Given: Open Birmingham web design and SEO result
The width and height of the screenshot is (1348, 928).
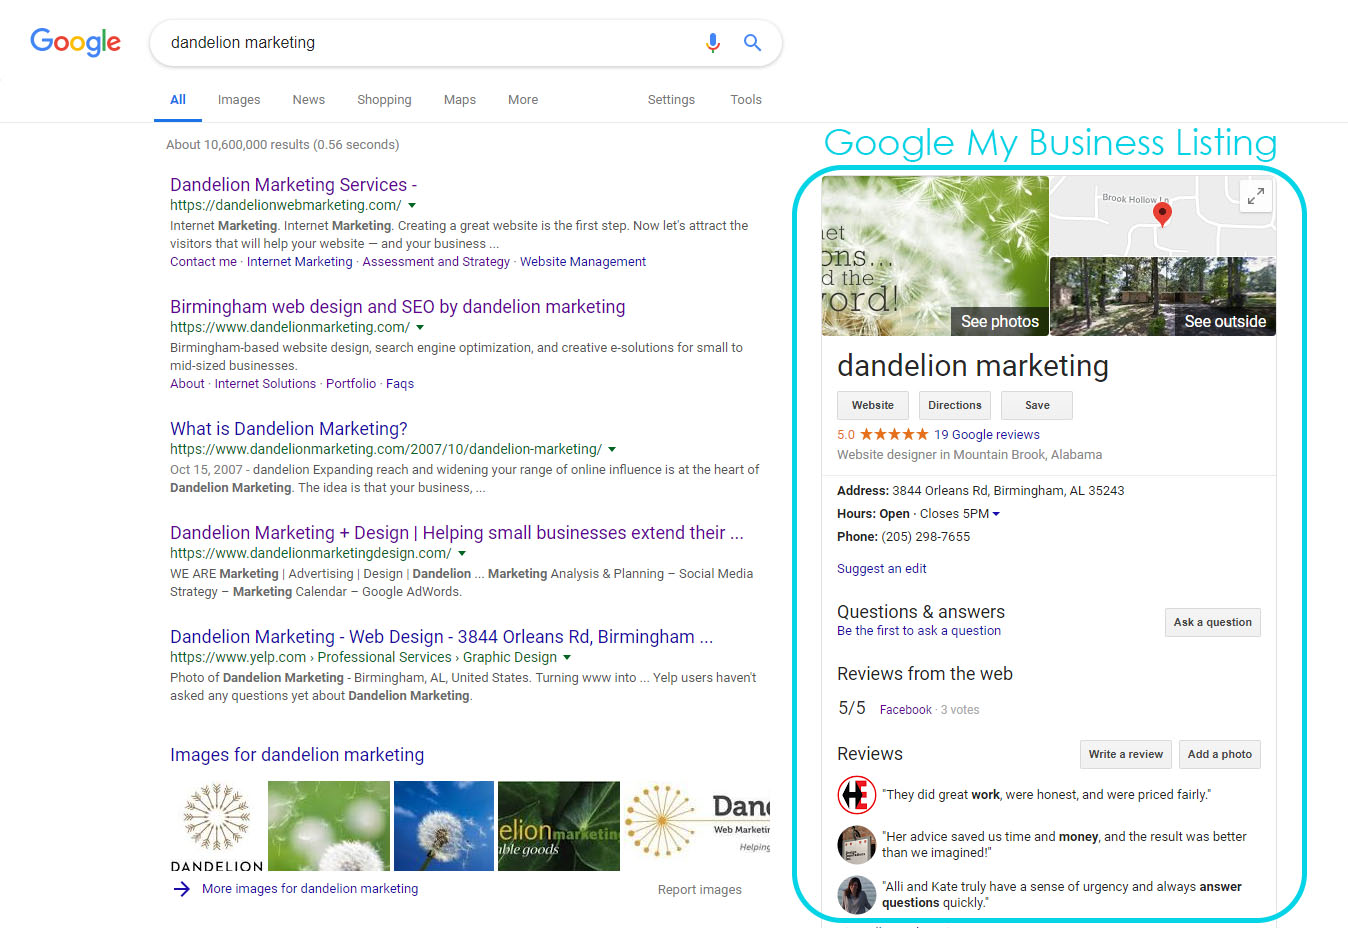Looking at the screenshot, I should (x=397, y=307).
